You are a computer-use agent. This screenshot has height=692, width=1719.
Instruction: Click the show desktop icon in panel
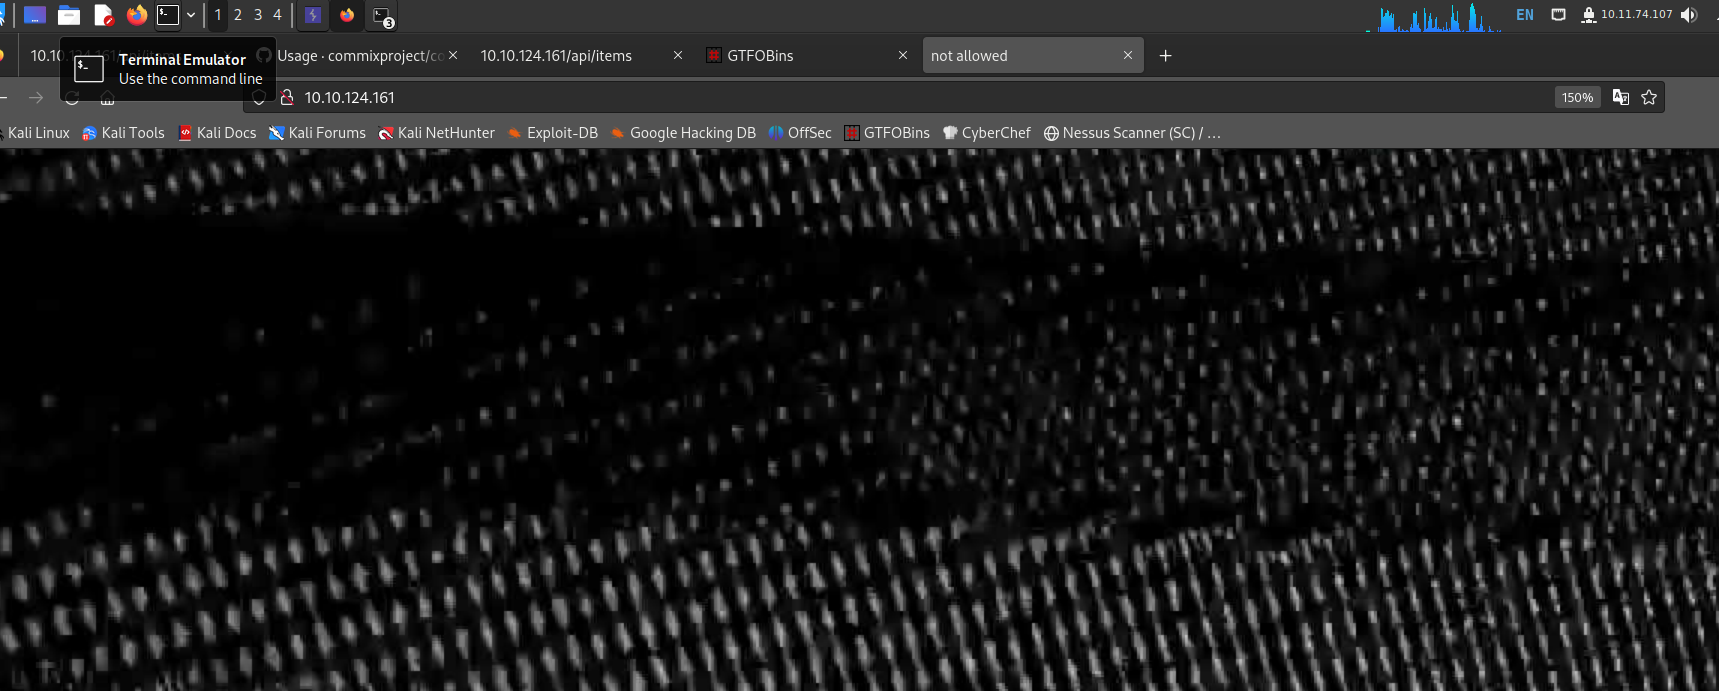[35, 15]
